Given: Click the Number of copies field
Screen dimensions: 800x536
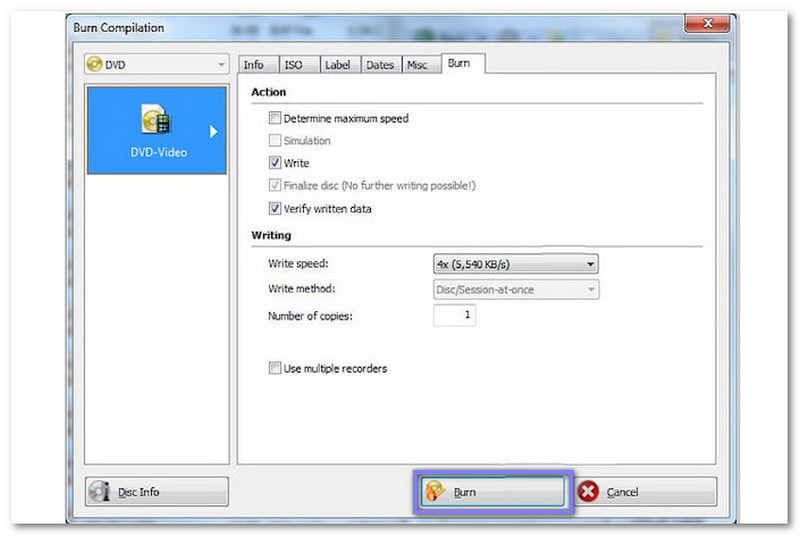Looking at the screenshot, I should (455, 315).
